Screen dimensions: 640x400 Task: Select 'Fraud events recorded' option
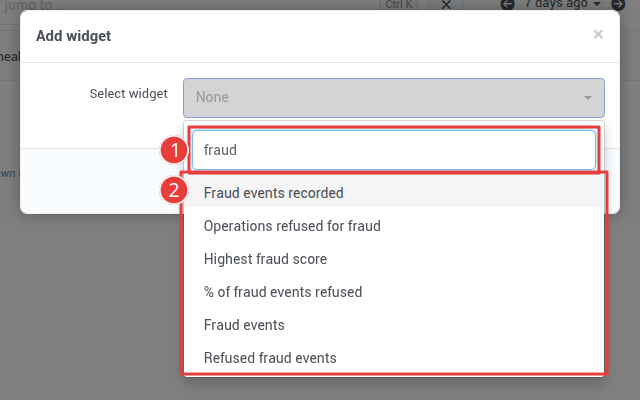click(394, 193)
